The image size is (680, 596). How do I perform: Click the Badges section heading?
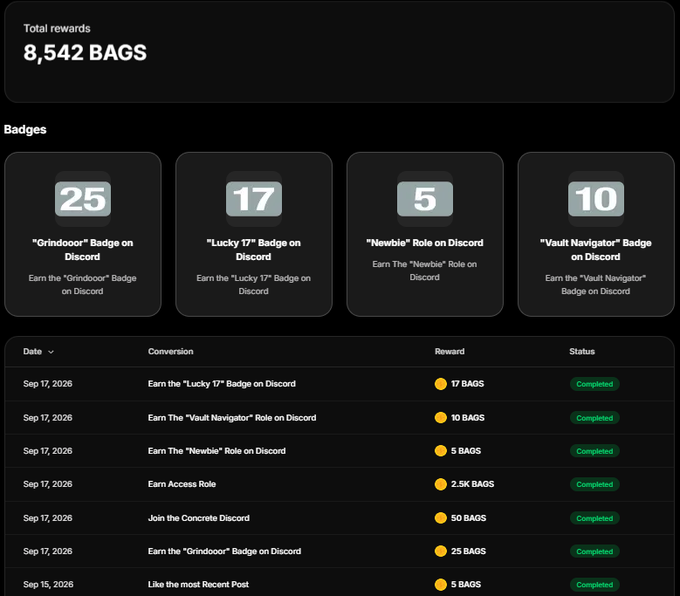tap(25, 129)
